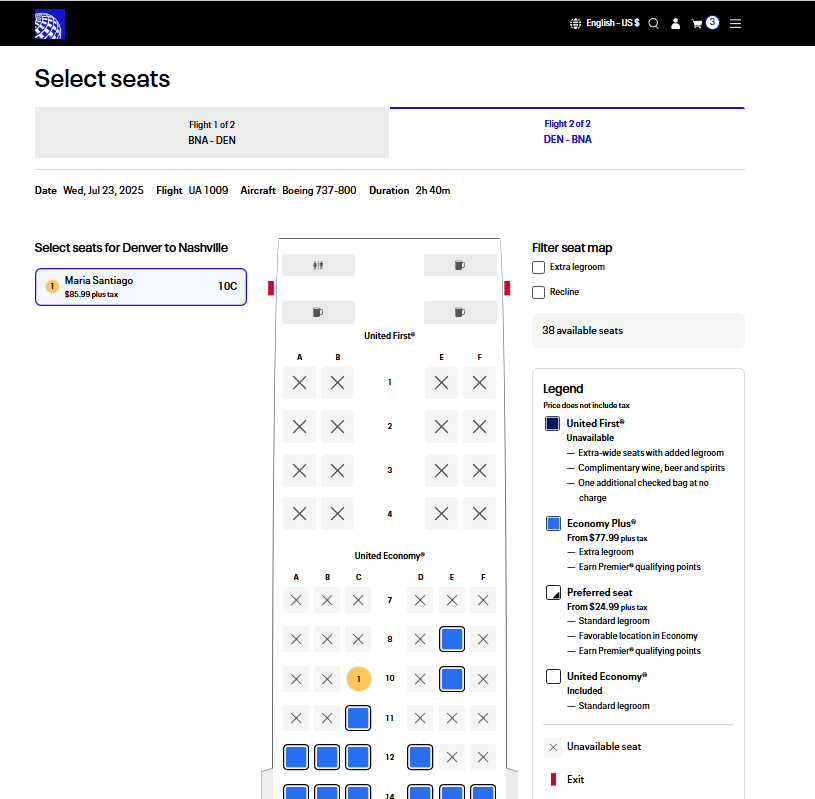Click the 'Wed, Jul 23, 2025' date text
This screenshot has width=815, height=799.
click(103, 190)
